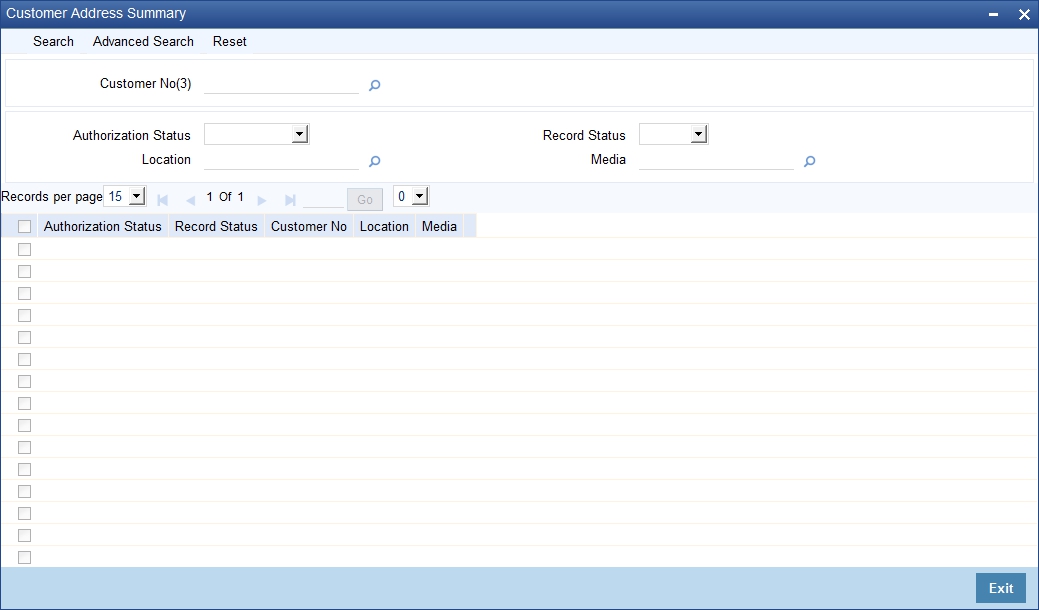The image size is (1039, 610).
Task: Check the seventh row checkbox
Action: (25, 381)
